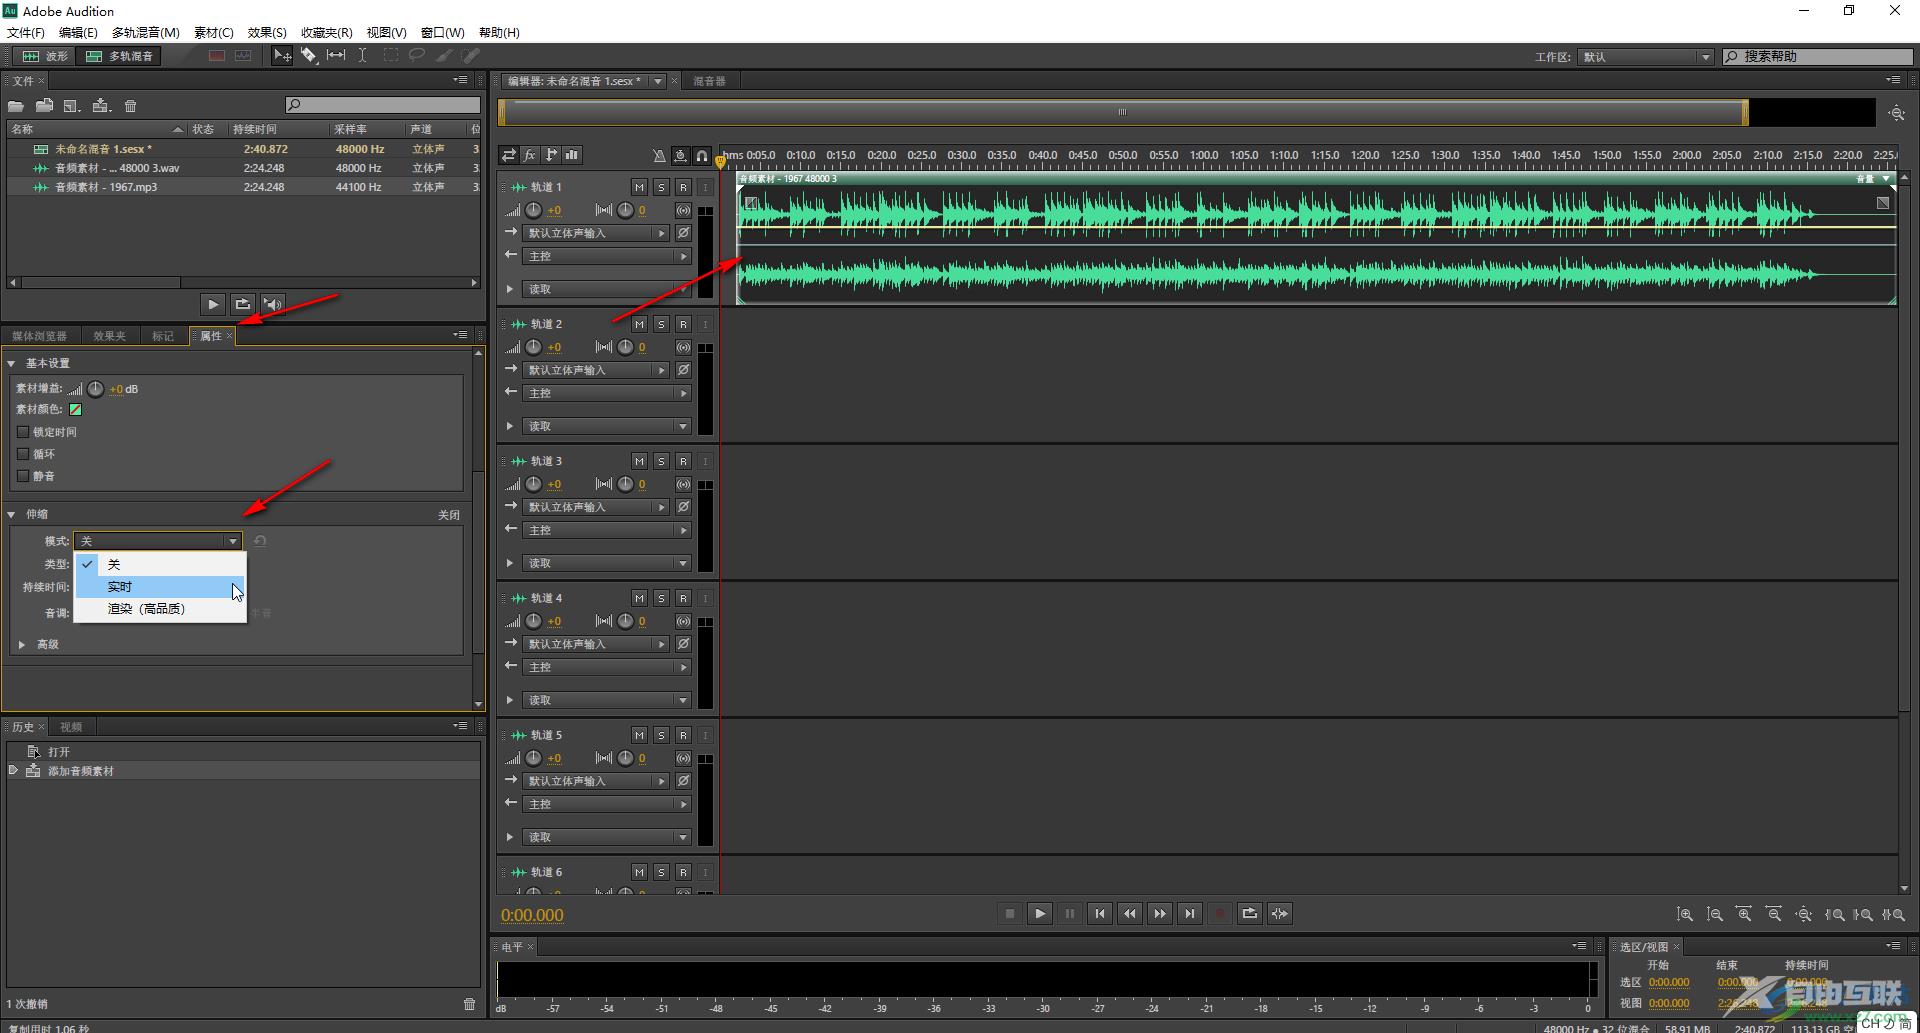This screenshot has height=1033, width=1920.
Task: Click the Inputs/Outputs arrows icon
Action: click(x=509, y=155)
